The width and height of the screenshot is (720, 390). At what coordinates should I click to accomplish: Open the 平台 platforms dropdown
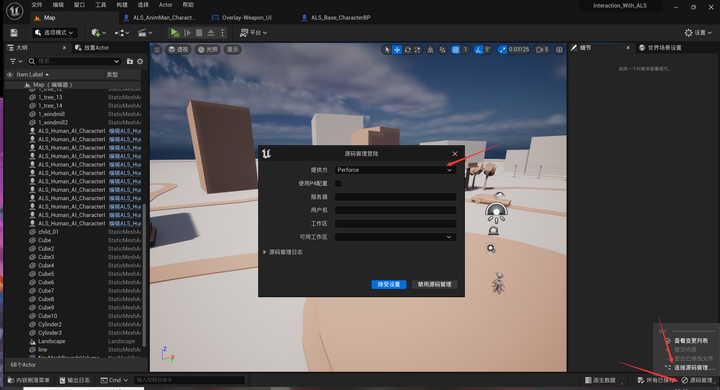click(x=253, y=33)
